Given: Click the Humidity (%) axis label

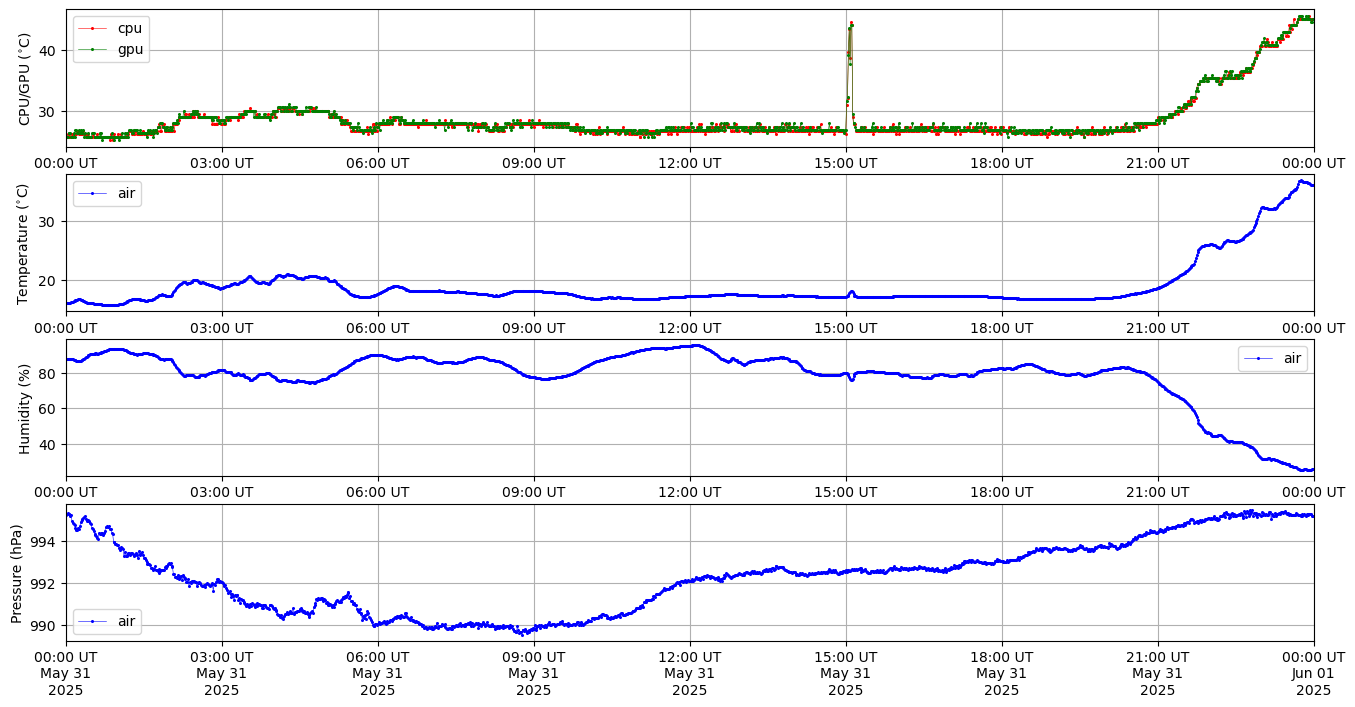Looking at the screenshot, I should (x=25, y=408).
